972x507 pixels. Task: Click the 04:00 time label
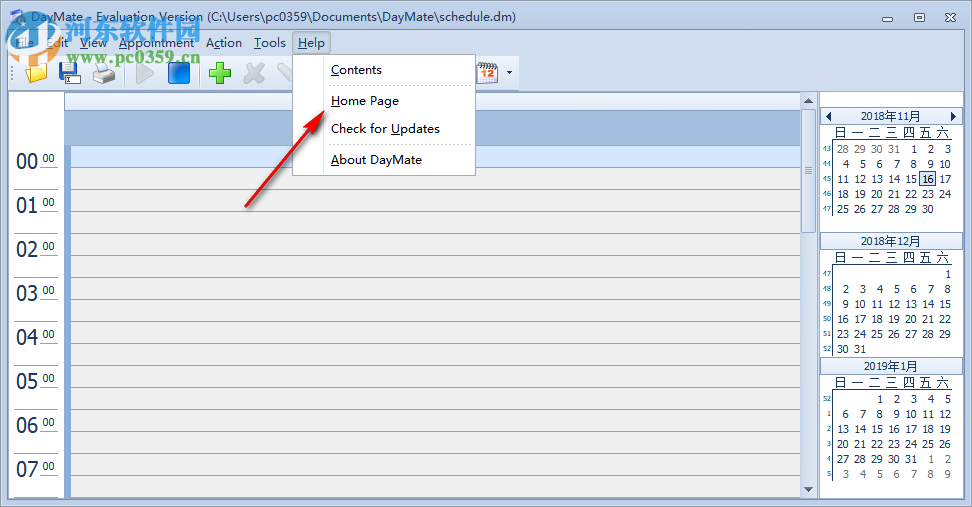tap(35, 337)
